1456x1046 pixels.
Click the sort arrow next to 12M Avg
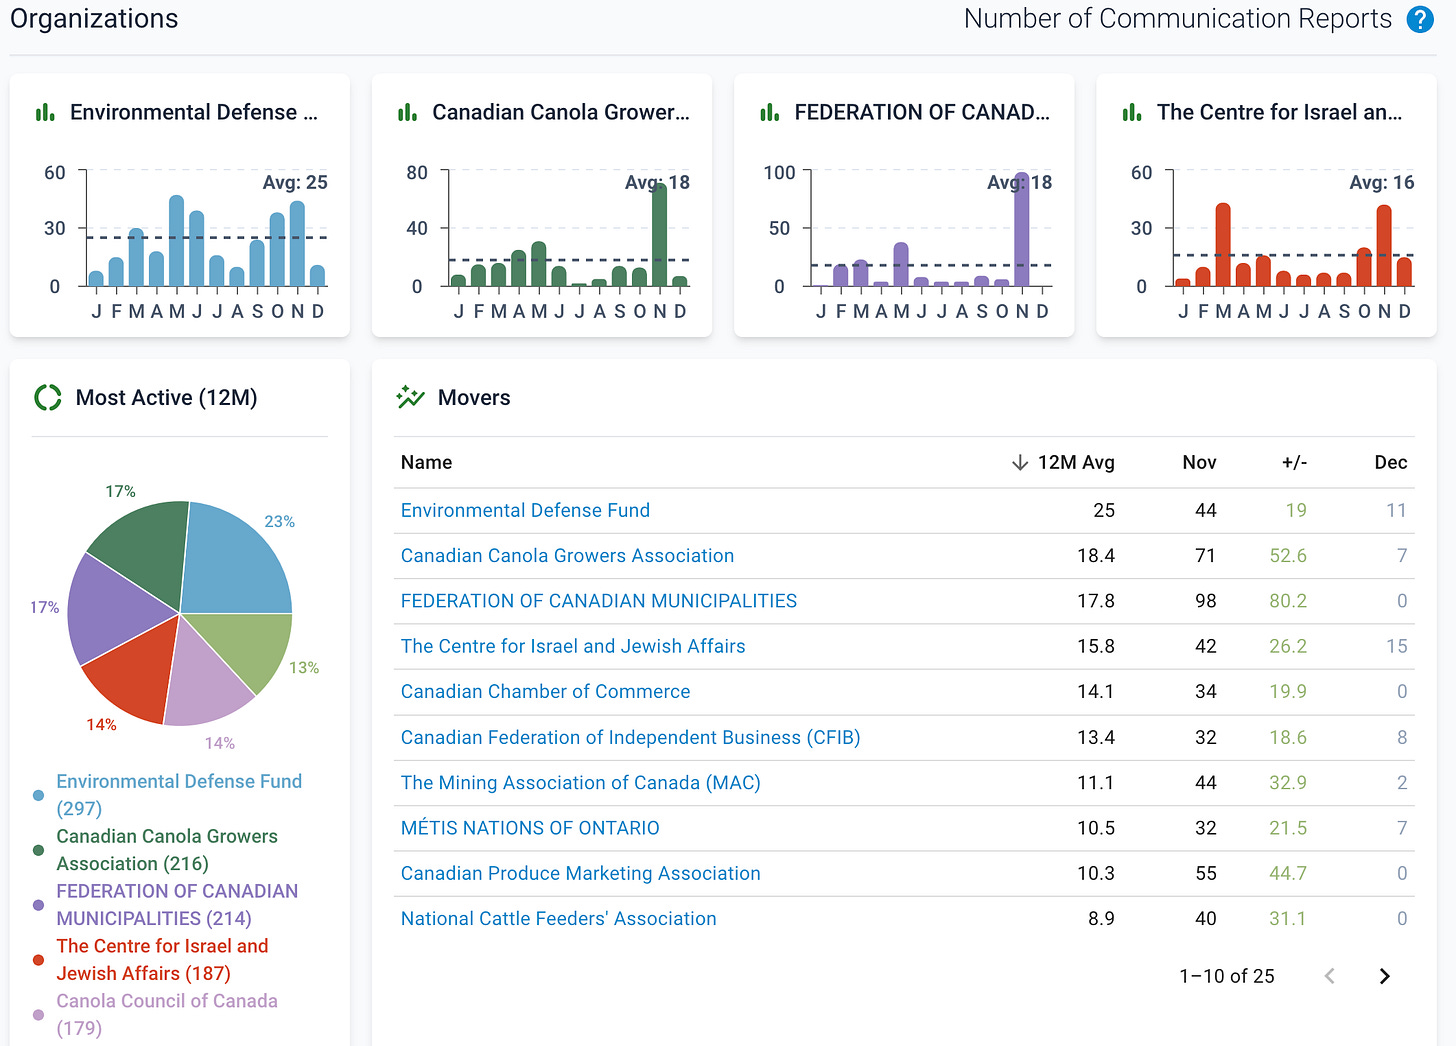pyautogui.click(x=1020, y=462)
